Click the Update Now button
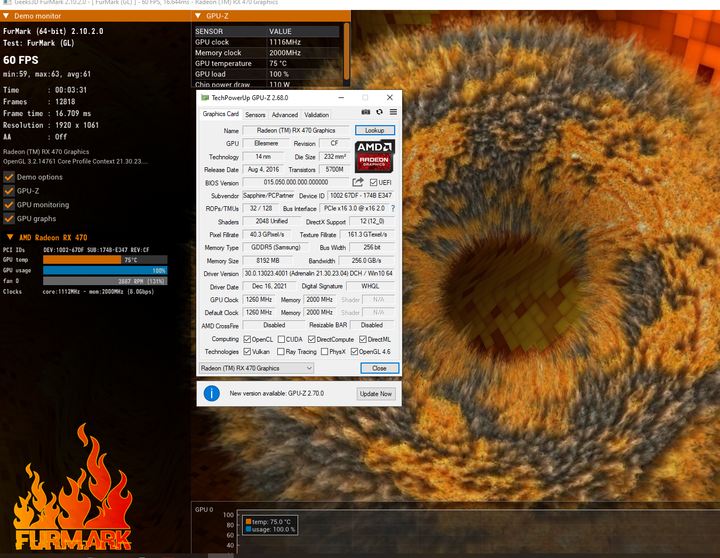This screenshot has width=720, height=558. pyautogui.click(x=376, y=394)
